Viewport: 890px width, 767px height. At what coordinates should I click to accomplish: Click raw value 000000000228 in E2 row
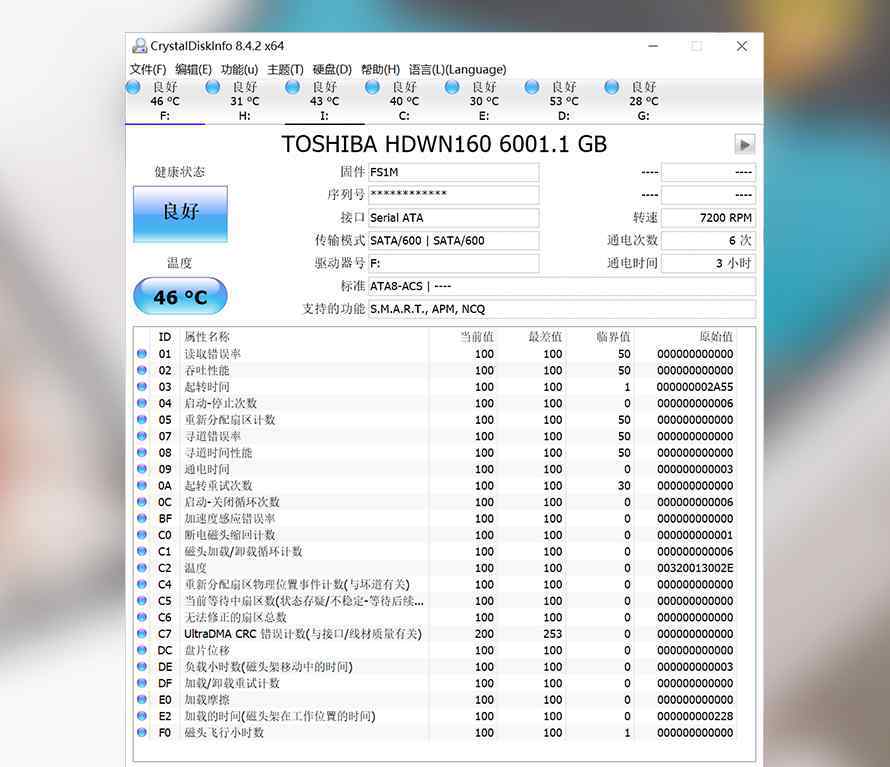point(695,716)
